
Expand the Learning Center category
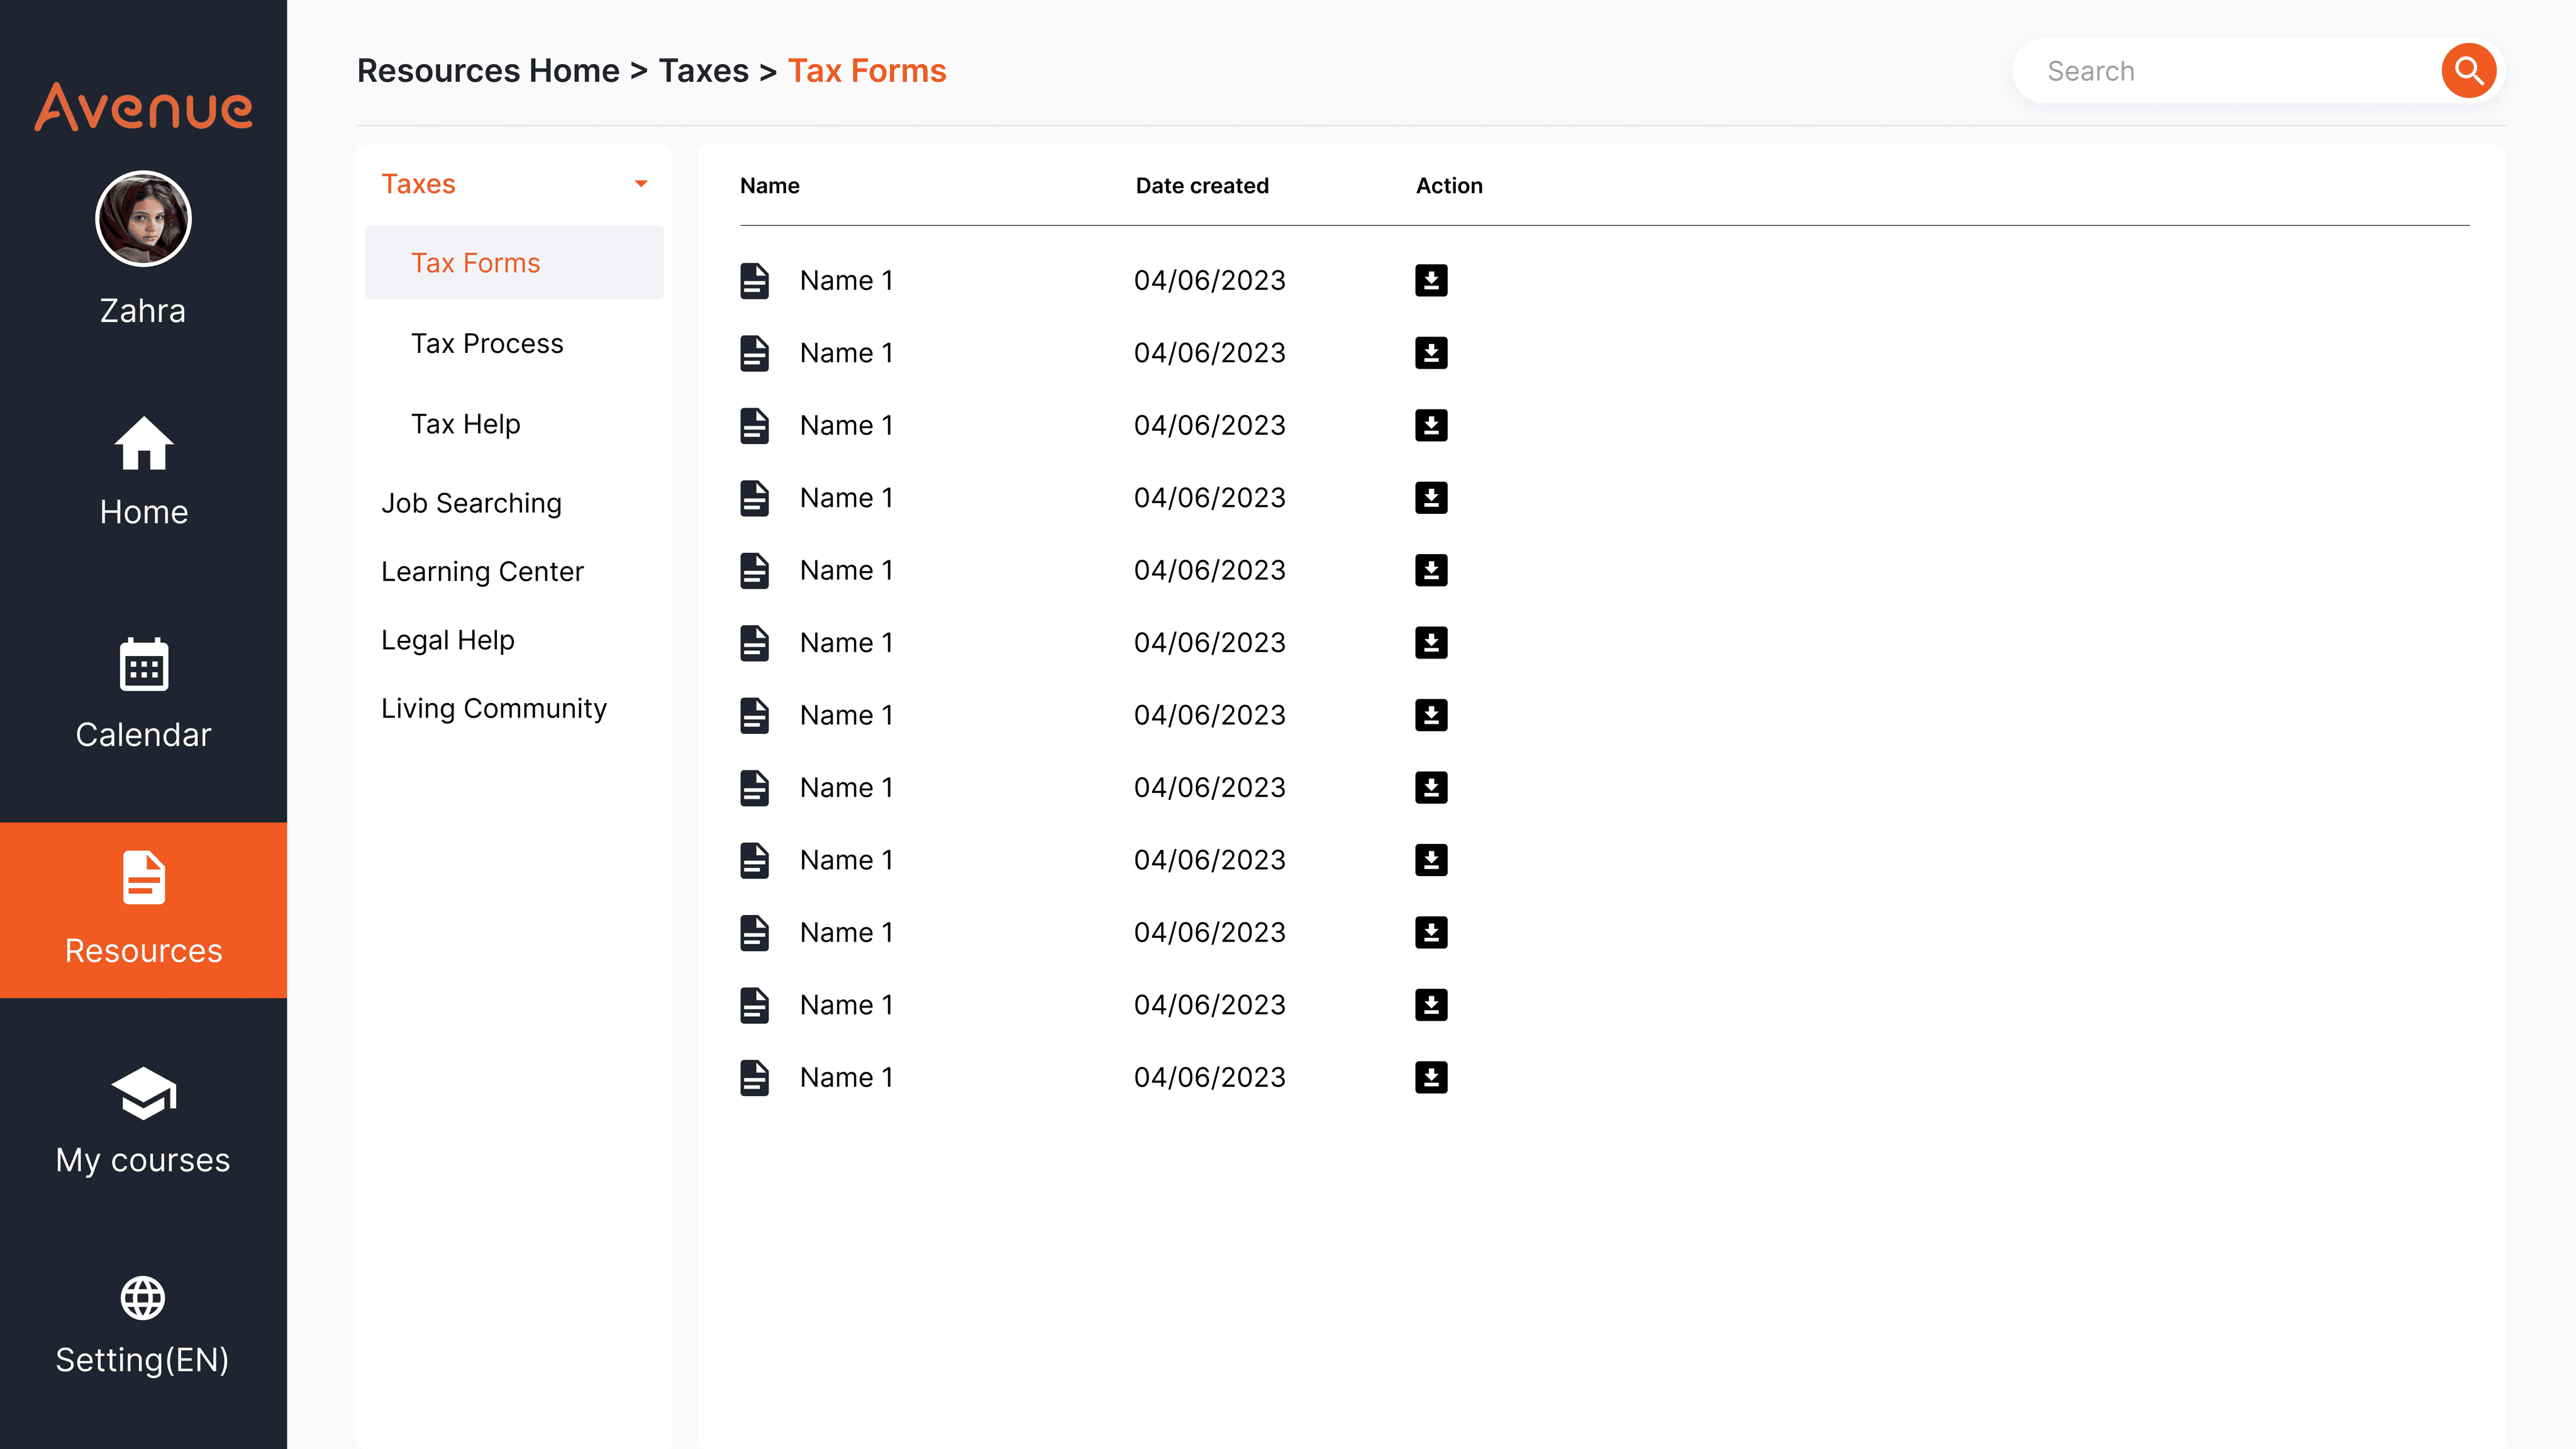coord(482,571)
